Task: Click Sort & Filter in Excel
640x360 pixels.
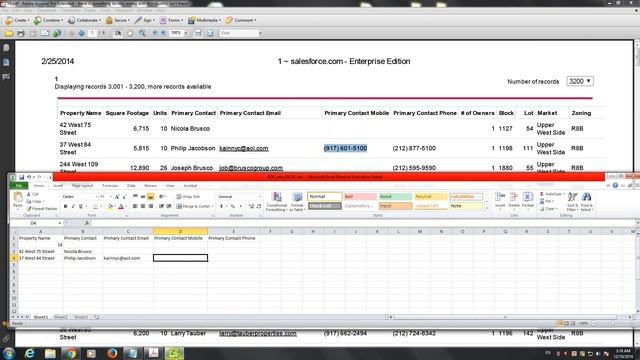Action: pos(572,202)
